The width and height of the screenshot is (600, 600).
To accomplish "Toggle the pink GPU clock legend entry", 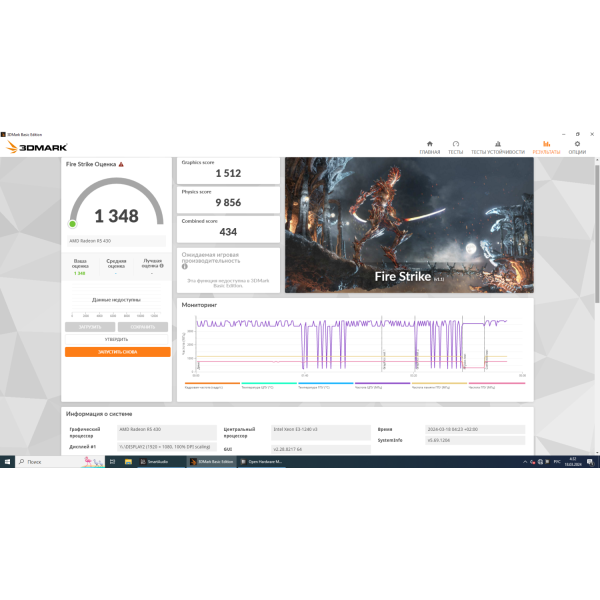I will coord(497,385).
